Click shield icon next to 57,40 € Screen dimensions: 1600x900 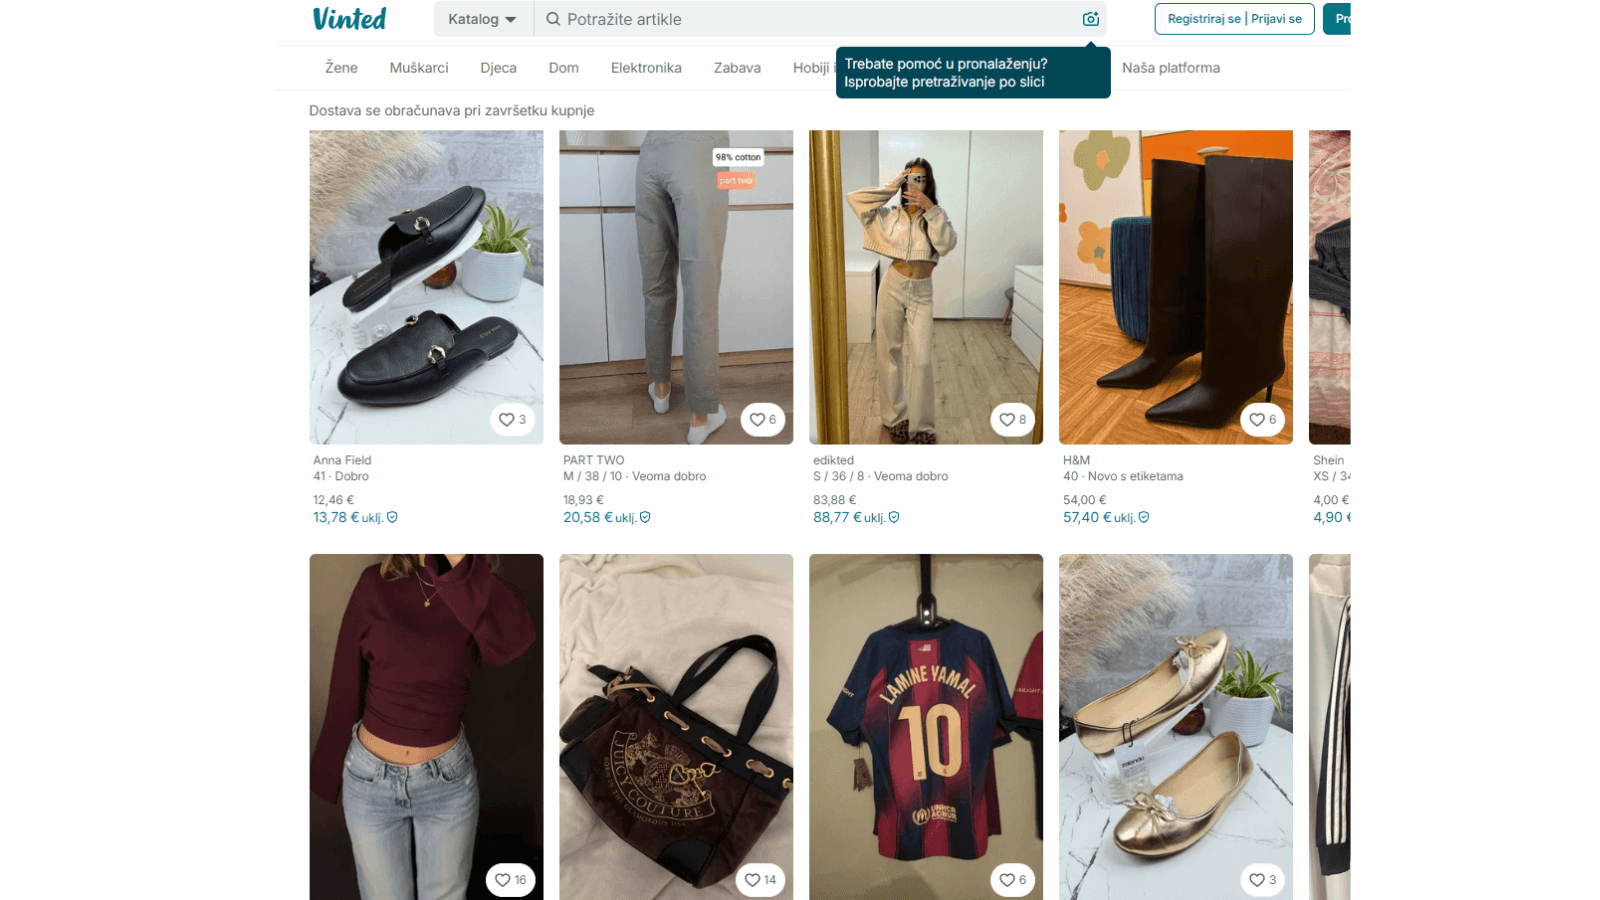pos(1144,517)
